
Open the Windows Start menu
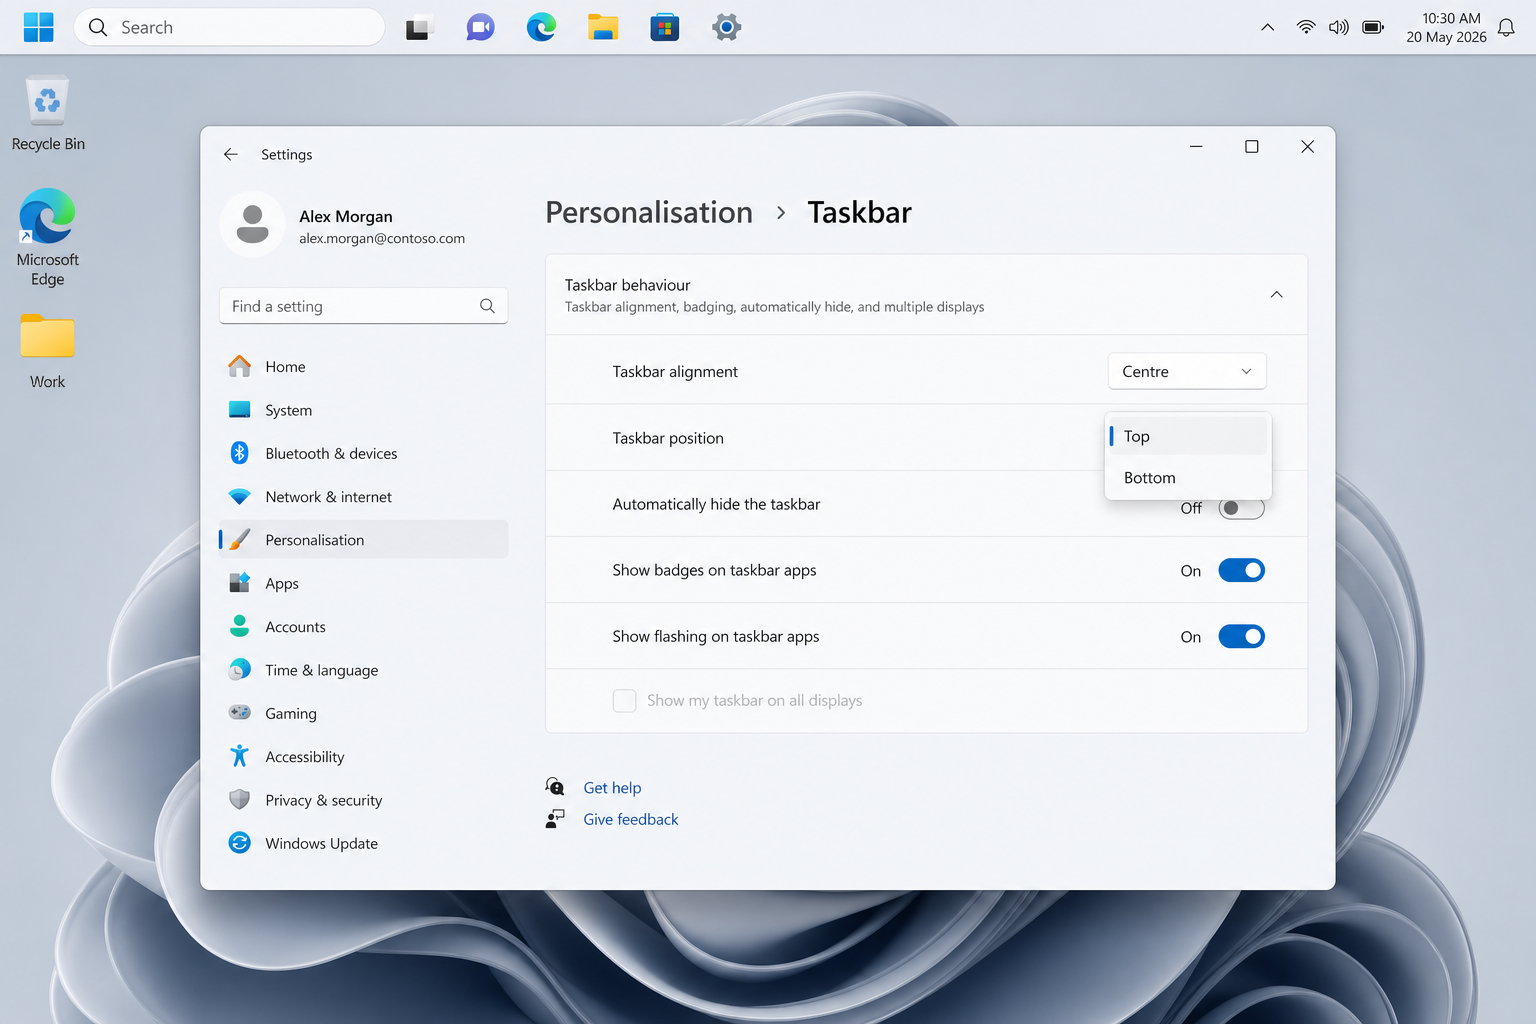coord(38,27)
